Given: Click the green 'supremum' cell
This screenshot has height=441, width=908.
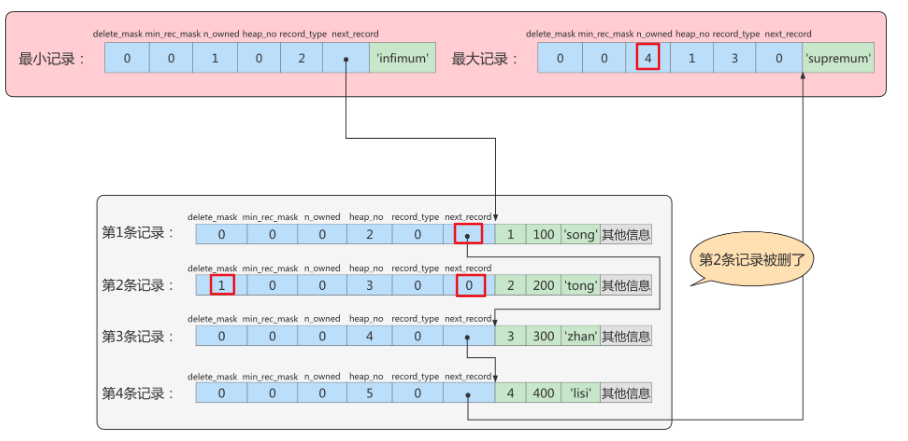Looking at the screenshot, I should (x=838, y=58).
